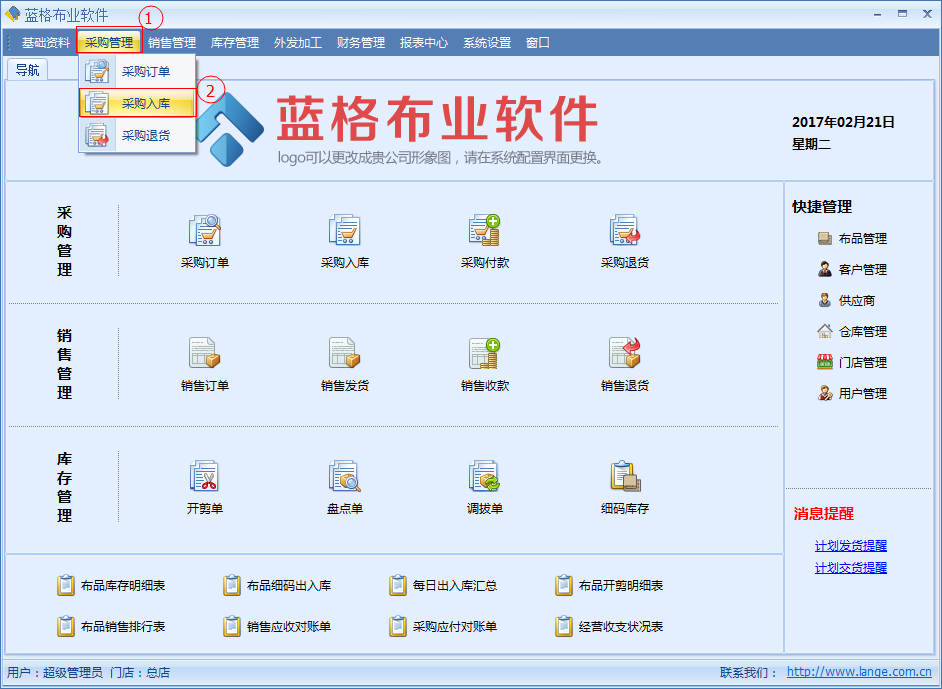Image resolution: width=942 pixels, height=689 pixels.
Task: Switch to the 导航 tab
Action: click(x=28, y=70)
